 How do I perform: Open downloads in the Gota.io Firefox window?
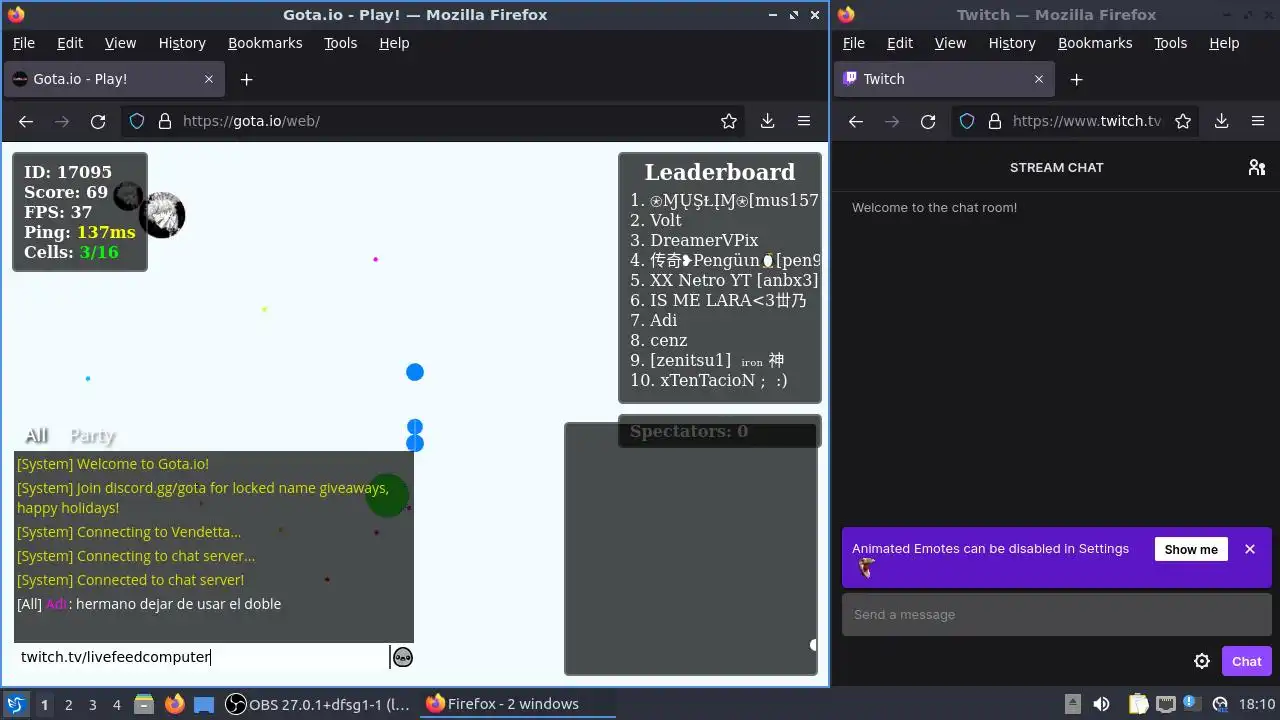pyautogui.click(x=768, y=121)
